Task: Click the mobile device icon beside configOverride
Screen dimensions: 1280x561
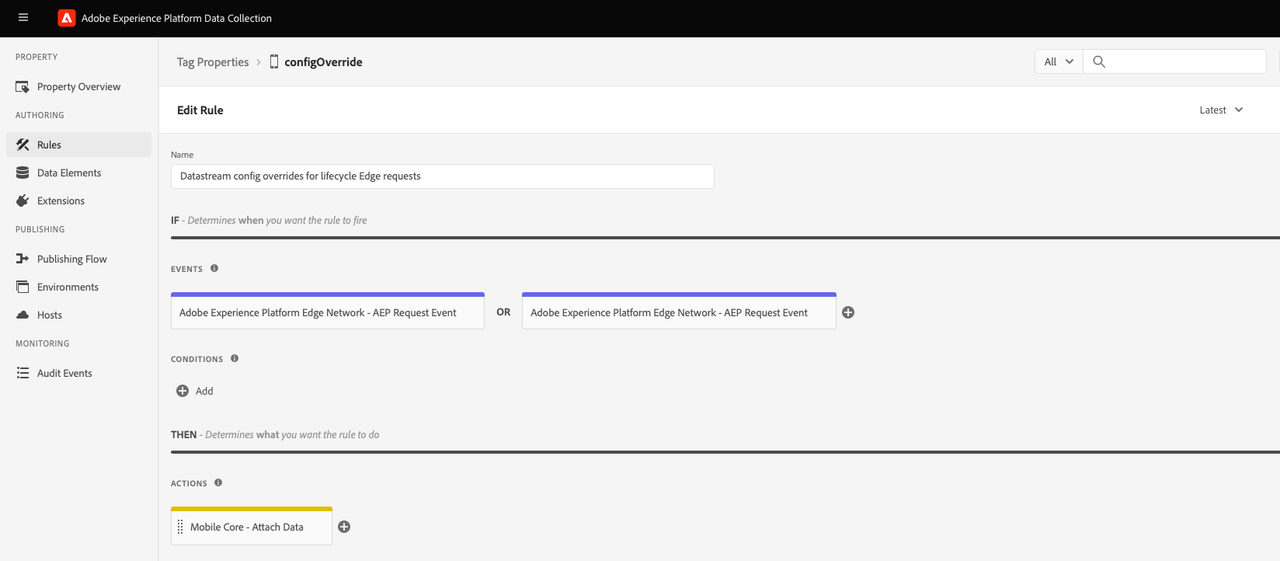Action: point(274,62)
